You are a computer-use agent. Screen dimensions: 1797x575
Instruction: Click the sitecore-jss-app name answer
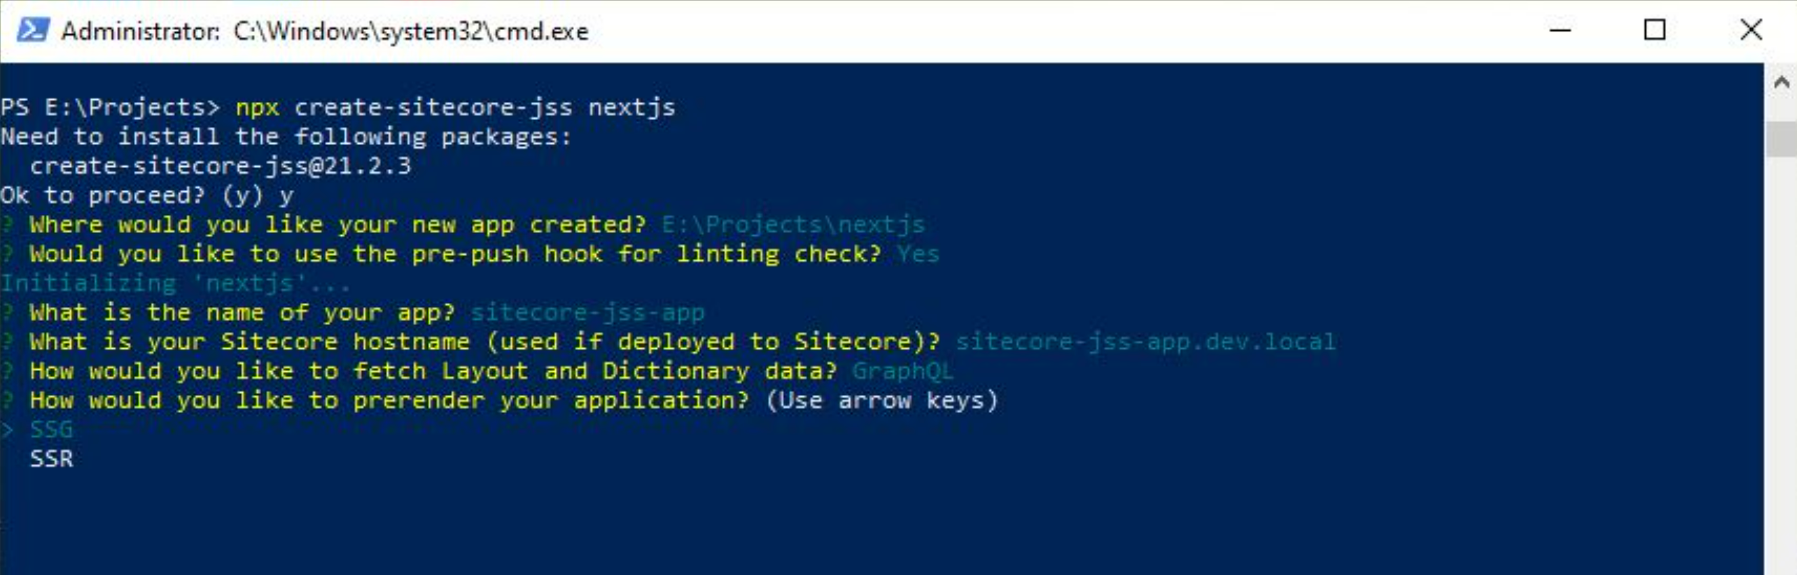click(x=587, y=312)
